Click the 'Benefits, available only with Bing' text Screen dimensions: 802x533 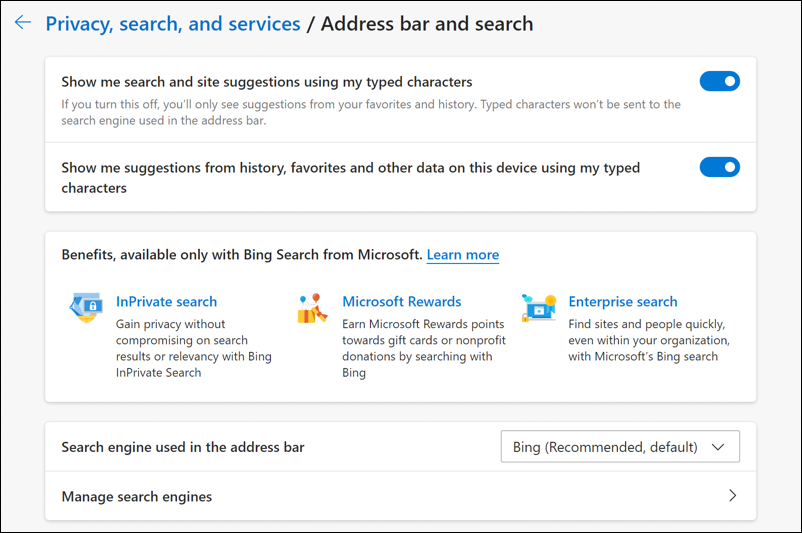[241, 255]
